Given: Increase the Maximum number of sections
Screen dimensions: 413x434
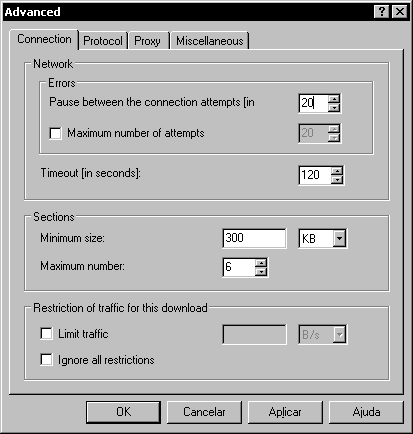Looking at the screenshot, I should [x=261, y=263].
